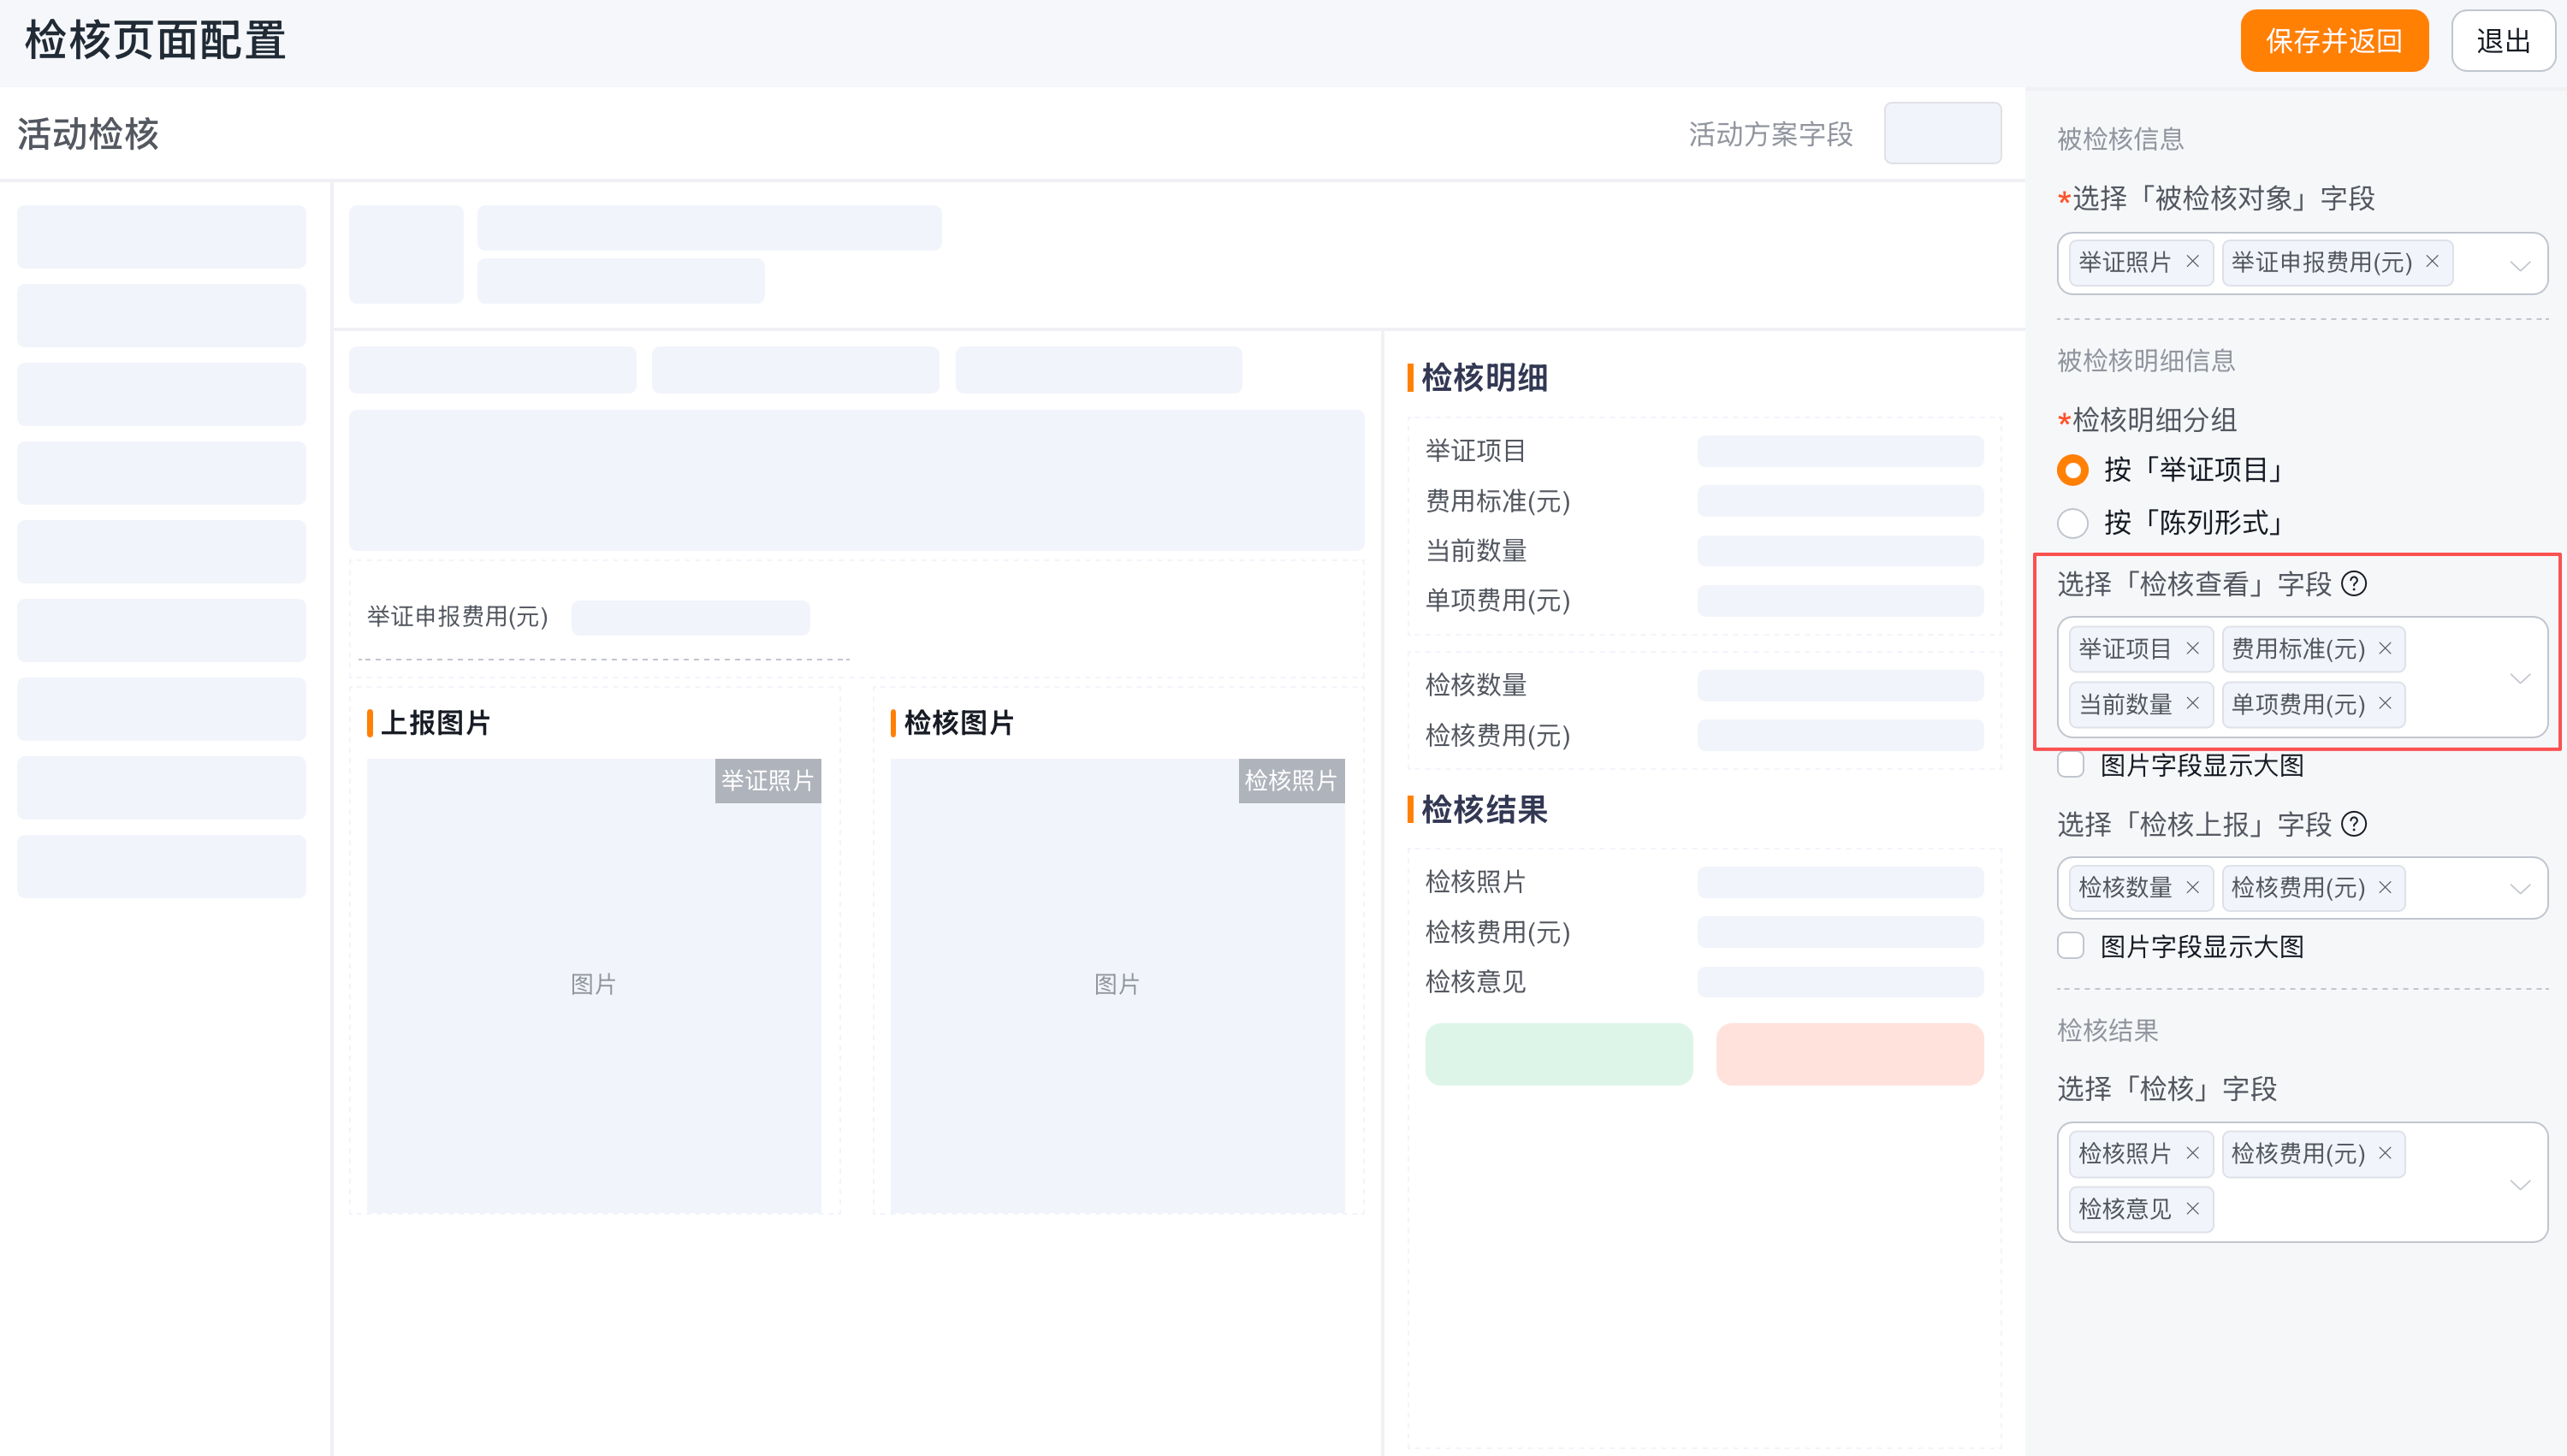
Task: Click the 上报图片 section heading
Action: [436, 723]
